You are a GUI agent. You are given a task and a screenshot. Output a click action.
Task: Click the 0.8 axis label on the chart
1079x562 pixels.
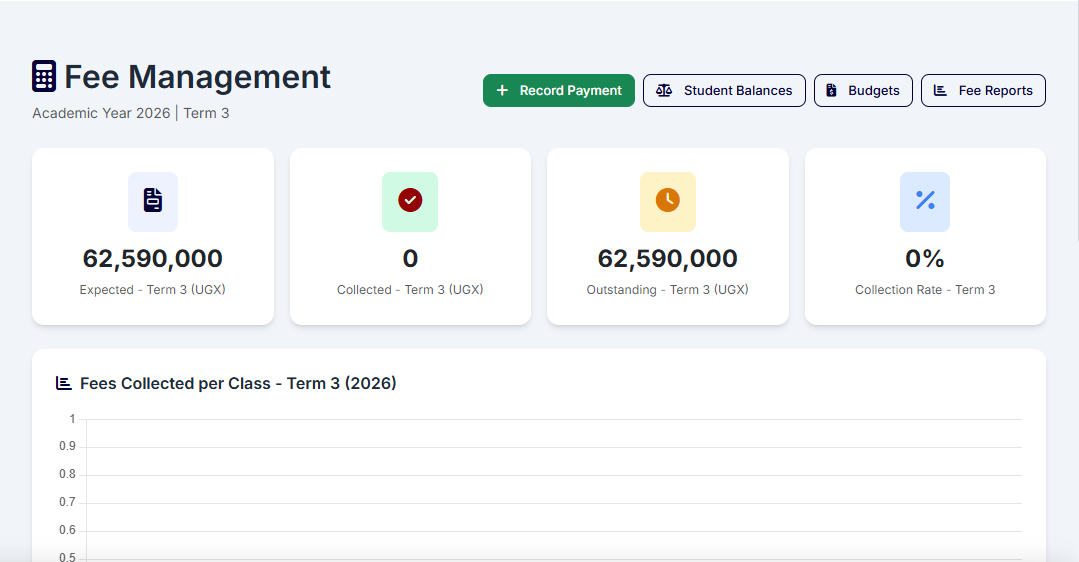click(x=67, y=474)
